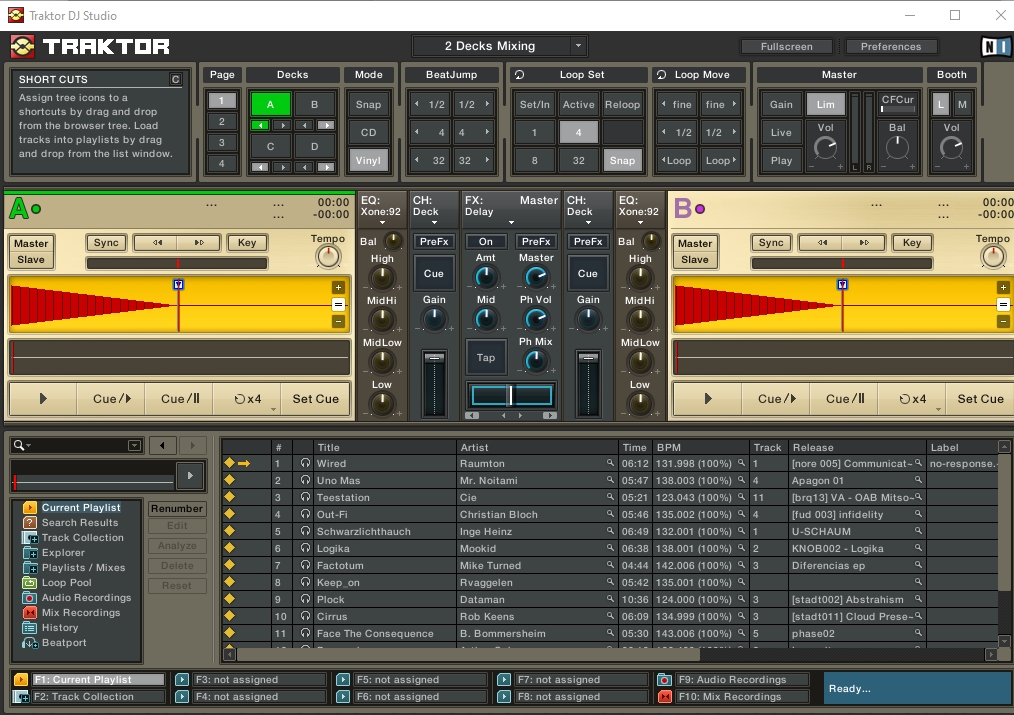Open the FX Delay effect selector dropdown

coord(511,223)
